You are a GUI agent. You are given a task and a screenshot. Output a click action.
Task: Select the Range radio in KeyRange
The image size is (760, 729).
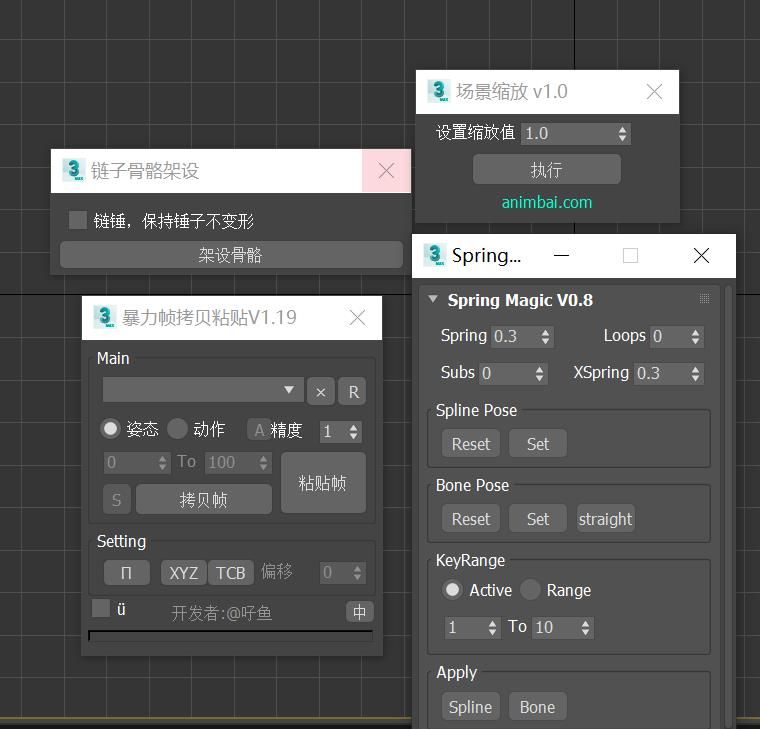pyautogui.click(x=530, y=590)
